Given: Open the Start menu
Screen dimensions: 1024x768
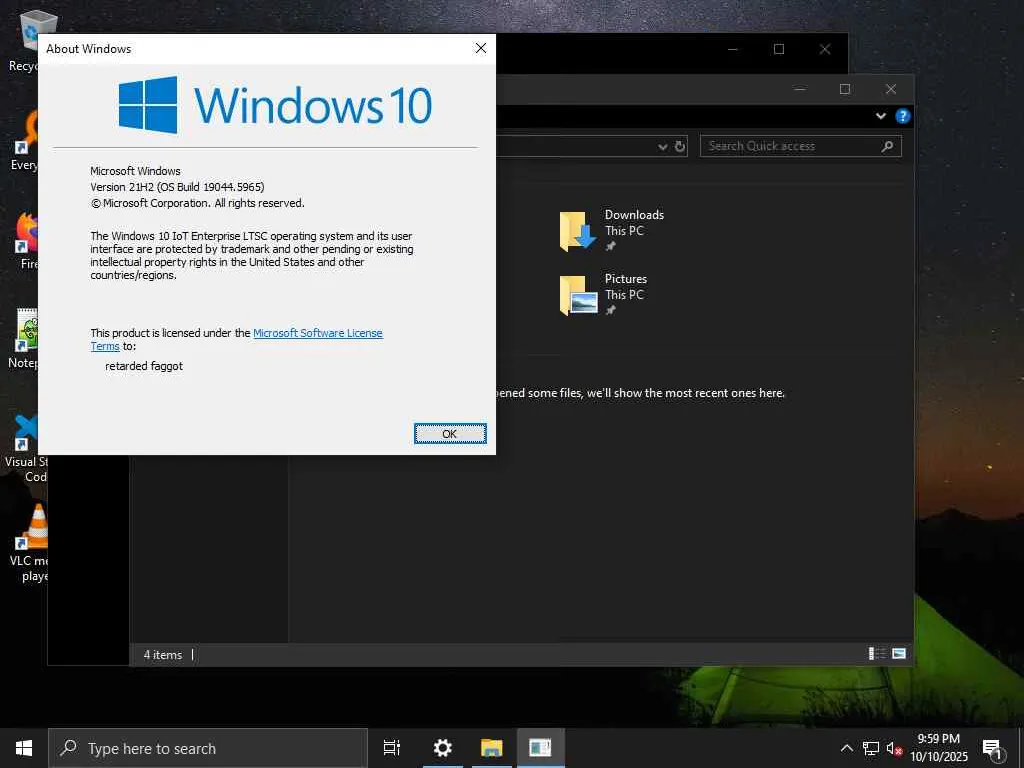Looking at the screenshot, I should tap(24, 748).
